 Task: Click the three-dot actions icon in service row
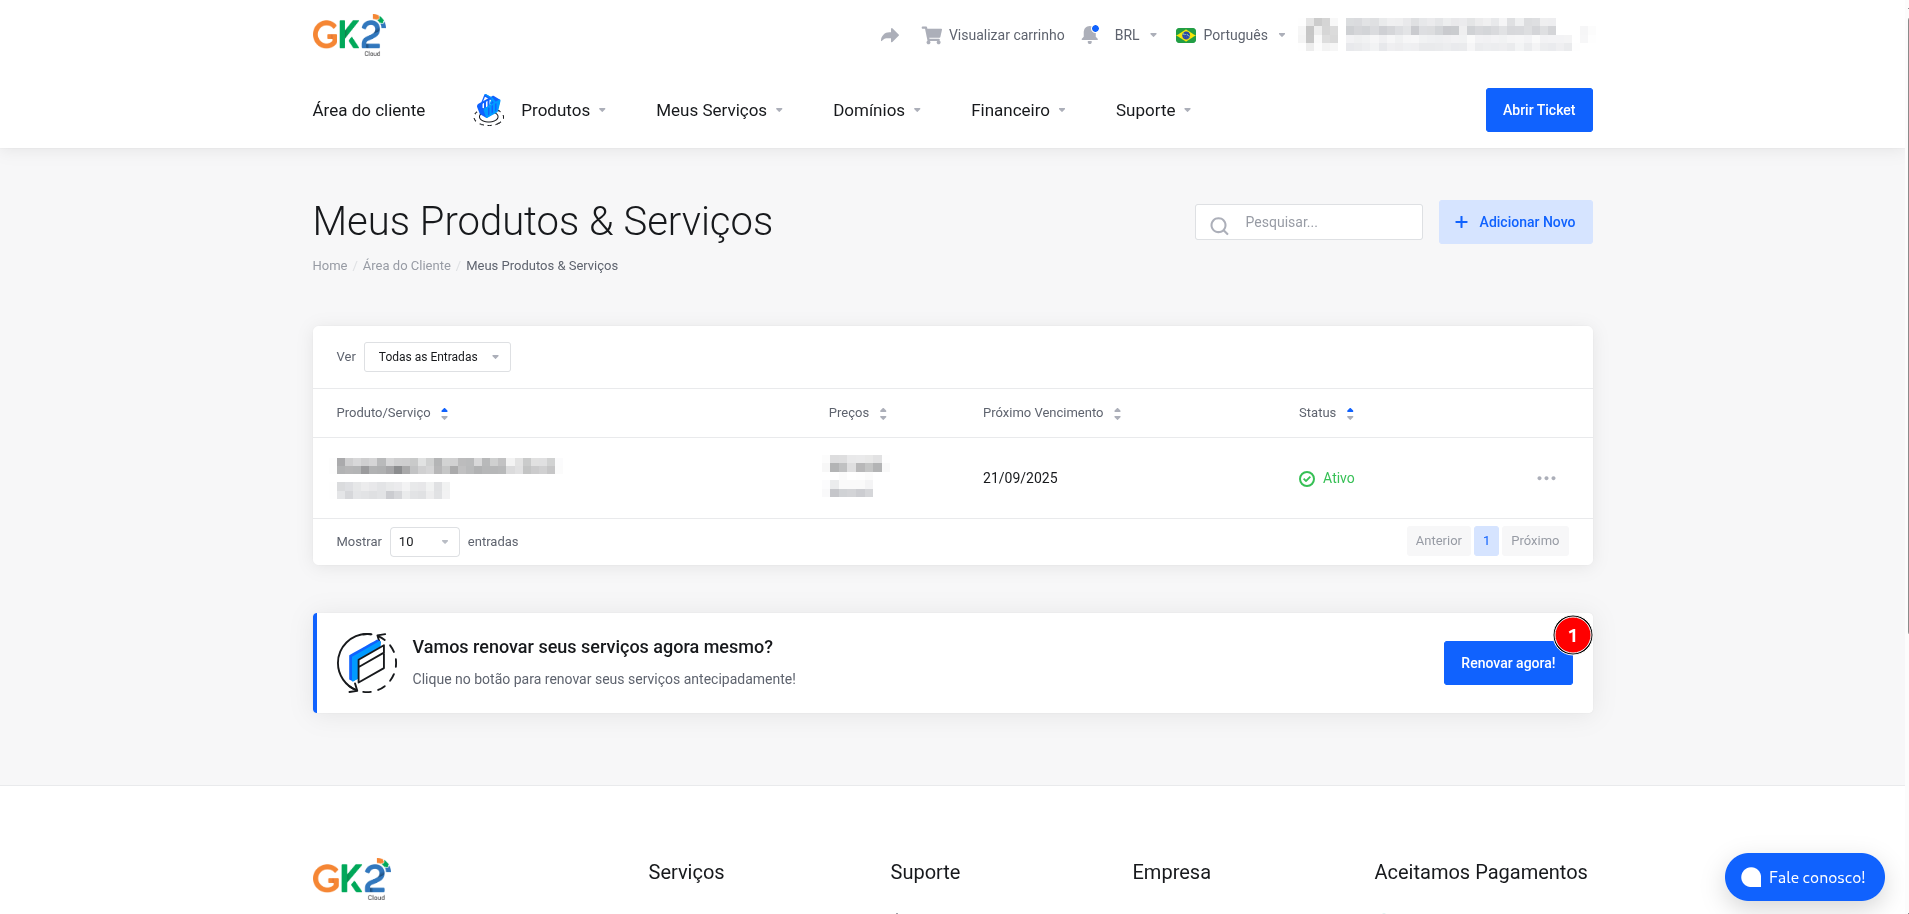1546,478
